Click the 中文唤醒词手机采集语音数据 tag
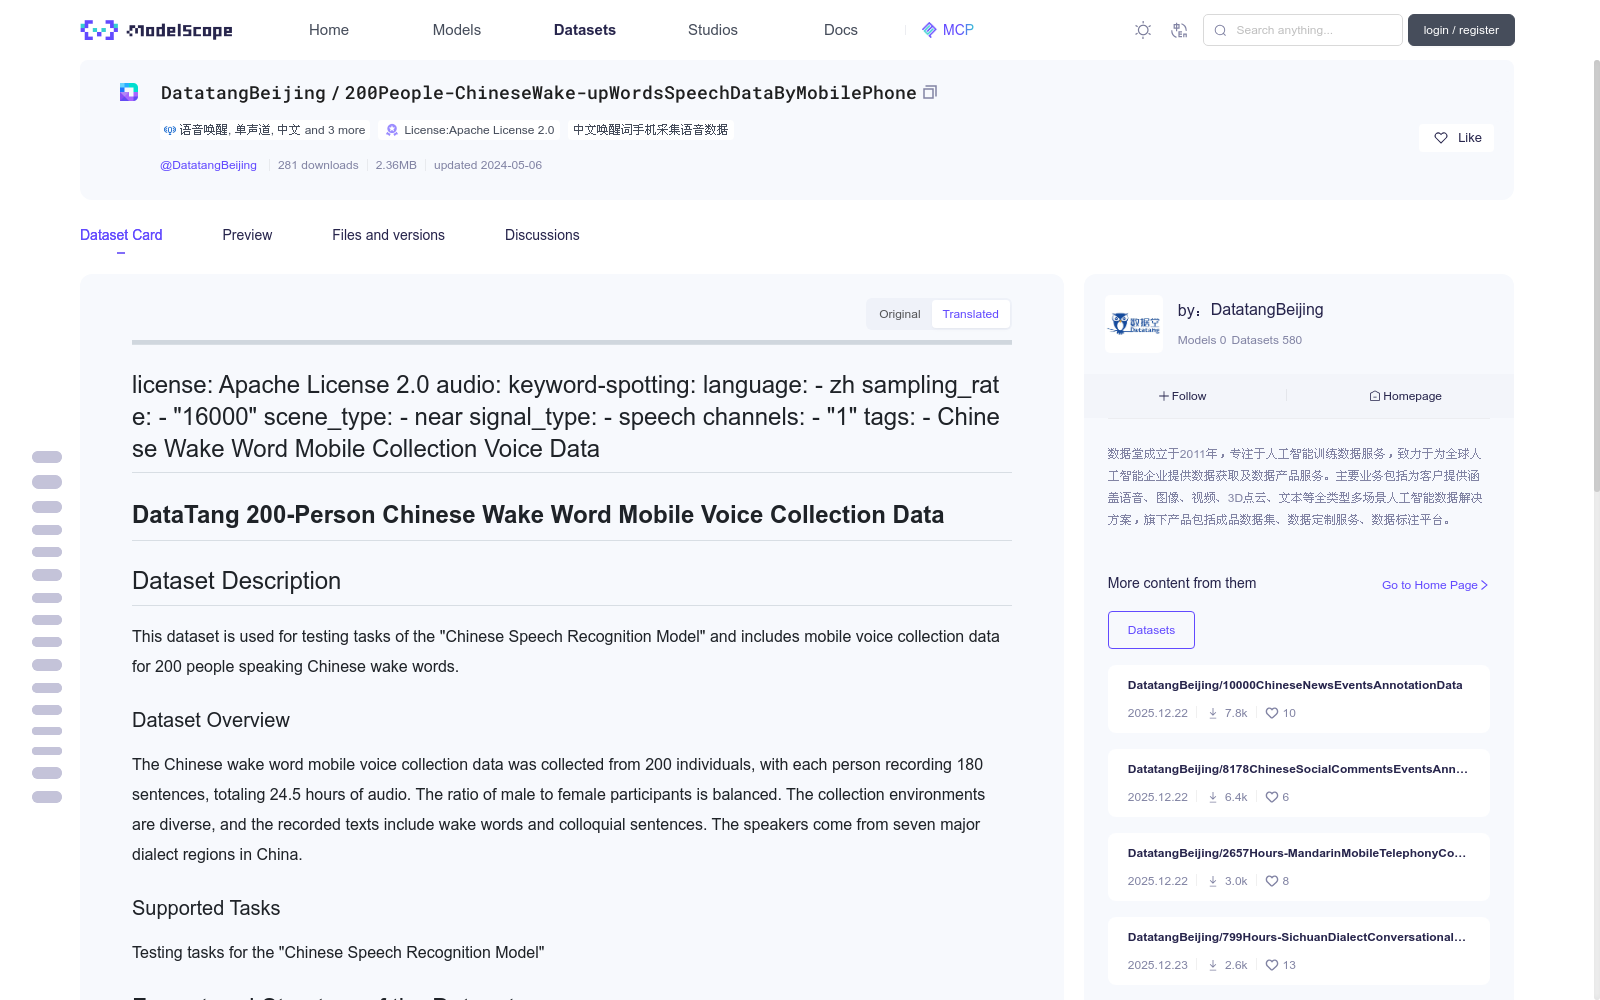 tap(650, 130)
